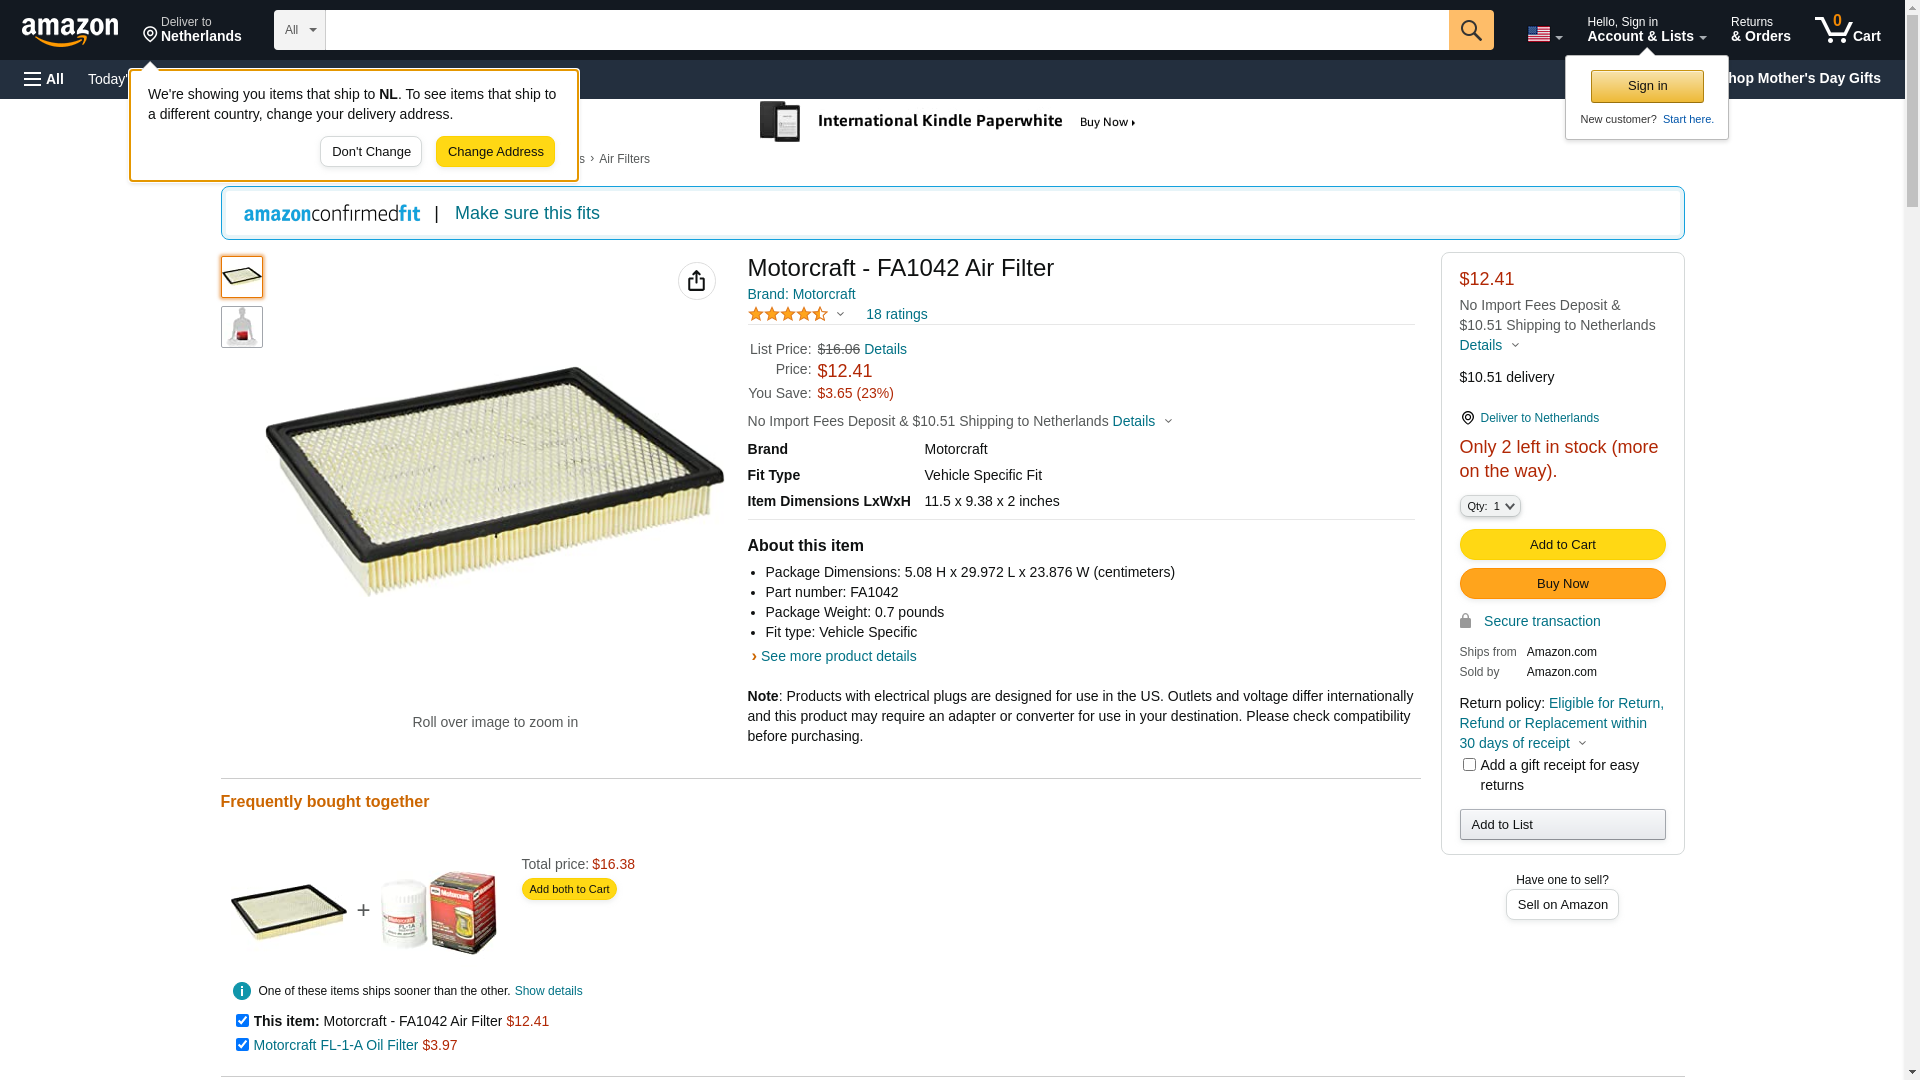The height and width of the screenshot is (1080, 1920).
Task: Open Returns & Orders
Action: click(1760, 30)
